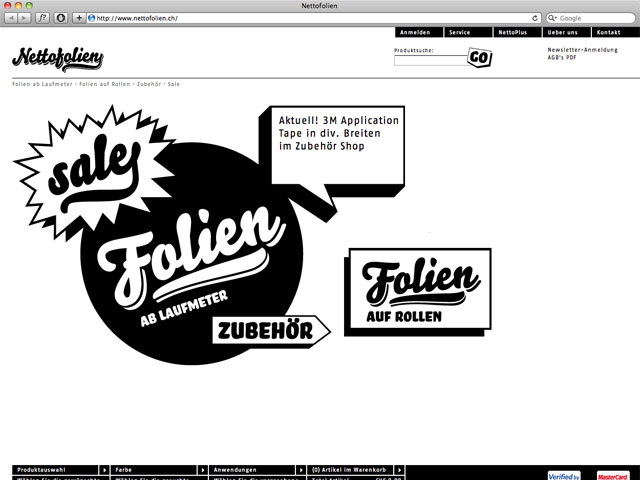The image size is (640, 480).
Task: Open the Anwendungen bottom tab
Action: 252,470
